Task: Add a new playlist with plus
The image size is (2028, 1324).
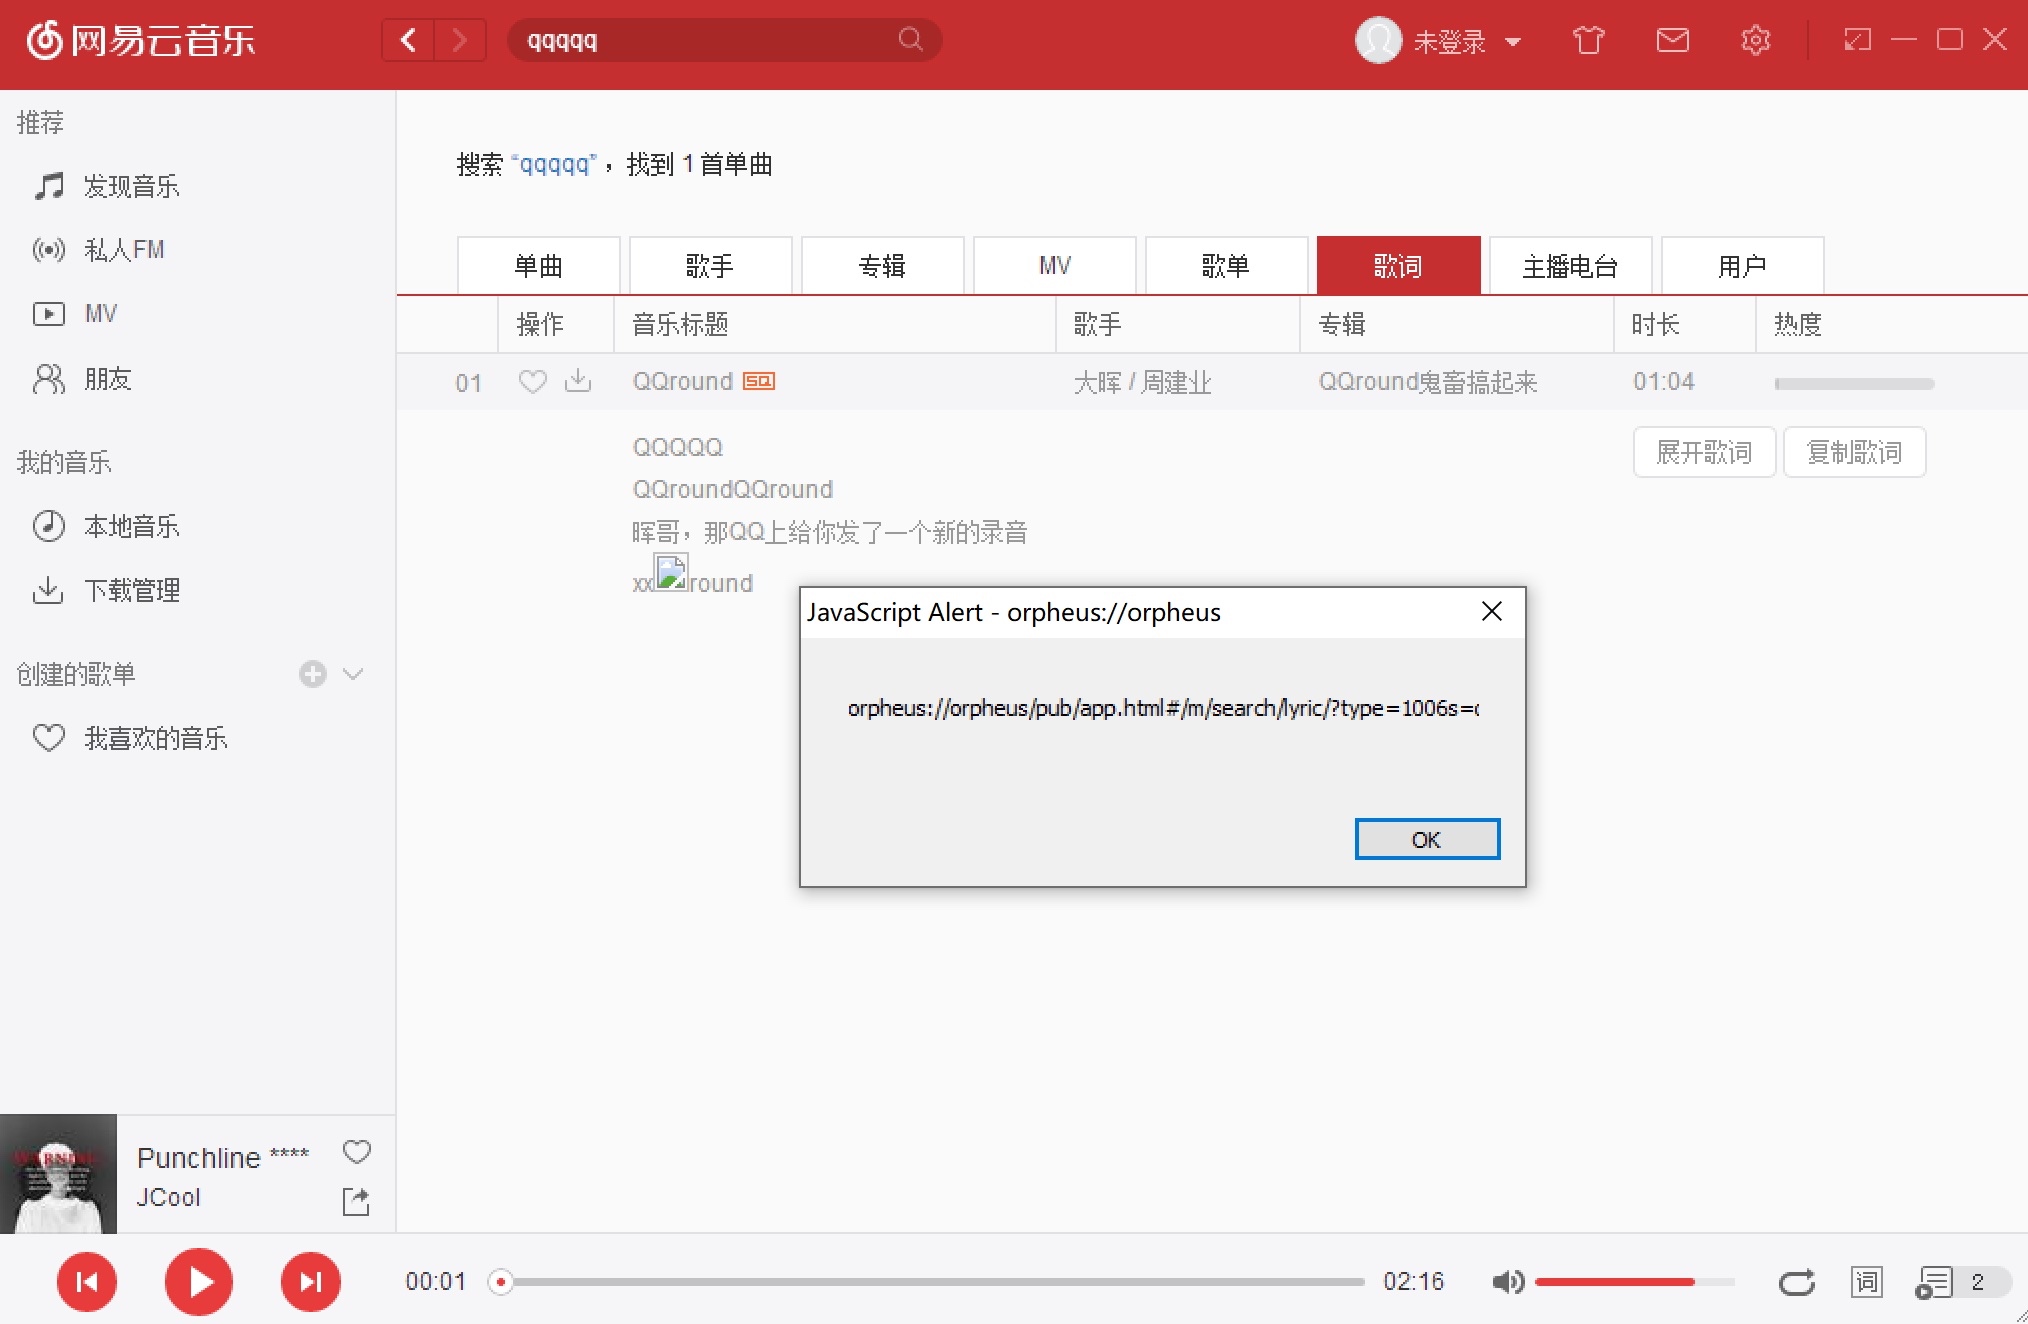Action: click(x=313, y=674)
